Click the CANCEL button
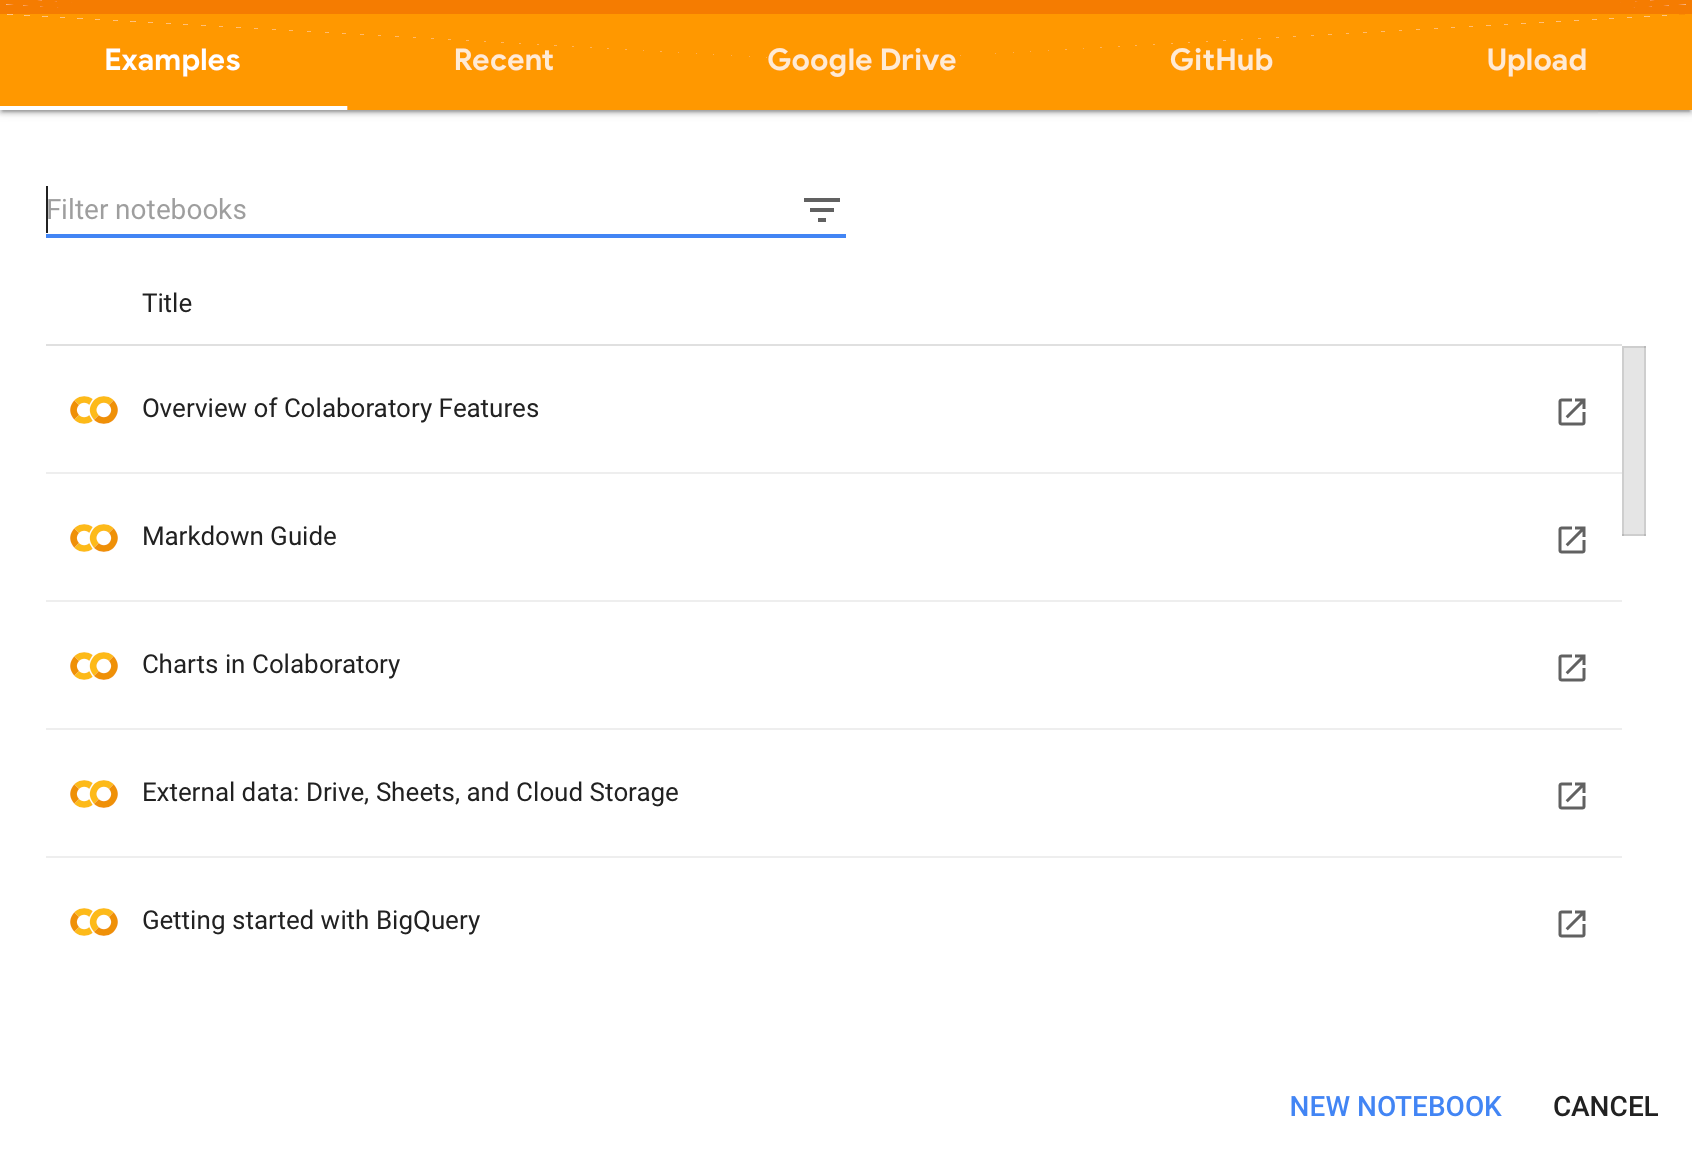Viewport: 1692px width, 1156px height. (x=1605, y=1106)
